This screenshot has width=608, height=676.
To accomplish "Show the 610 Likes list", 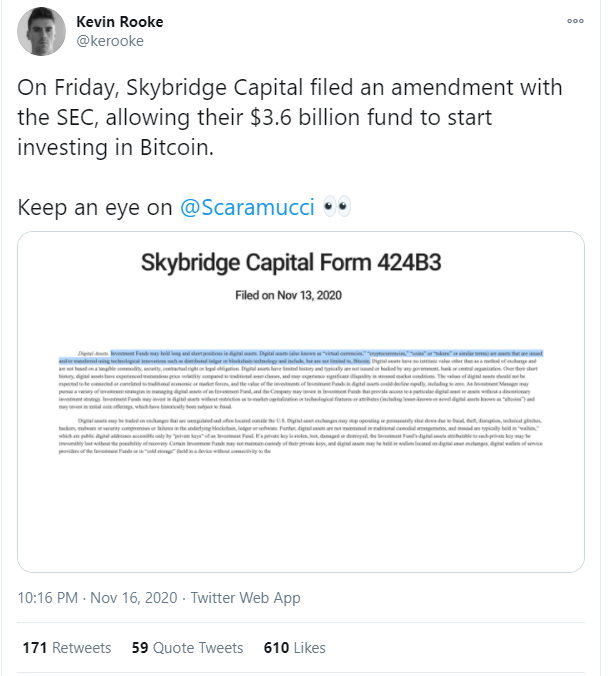I will tap(294, 648).
